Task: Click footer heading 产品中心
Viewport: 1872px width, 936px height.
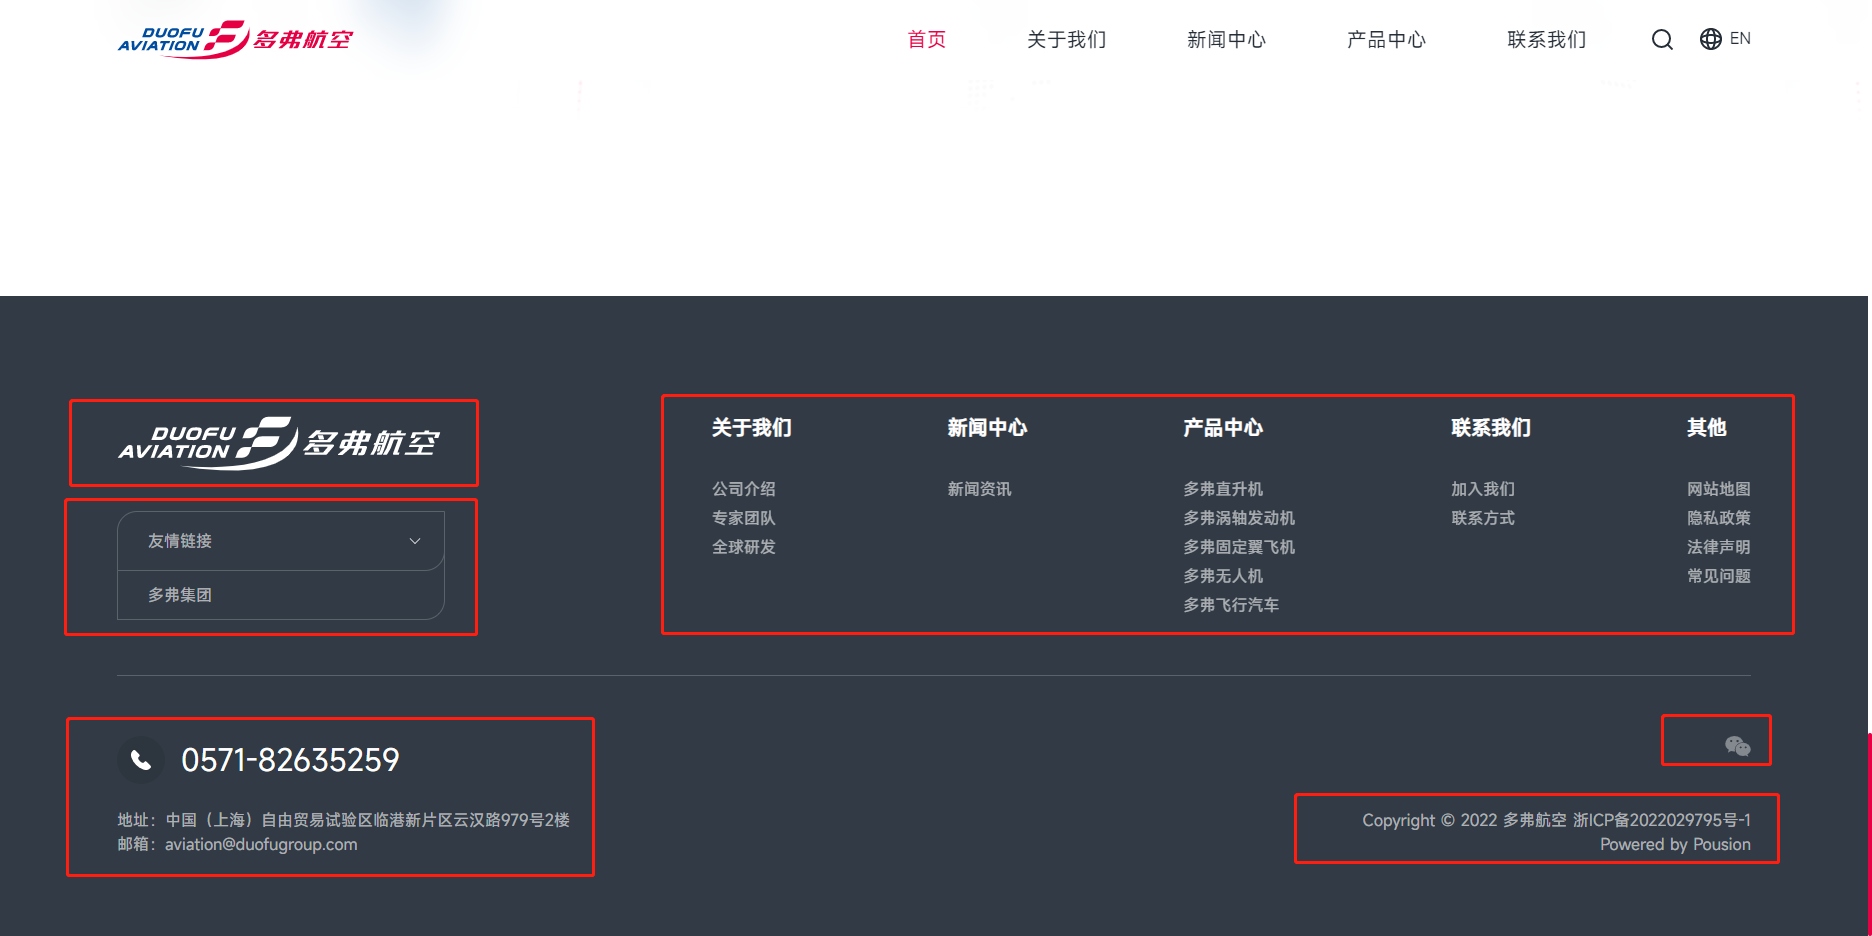Action: tap(1224, 428)
